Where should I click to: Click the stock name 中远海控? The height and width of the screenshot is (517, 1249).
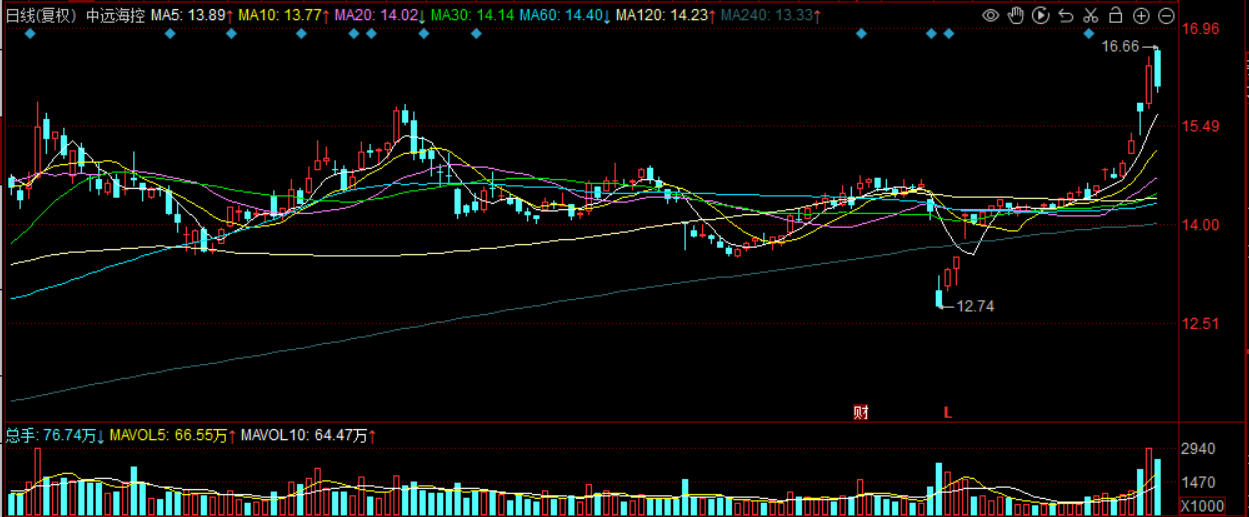pos(116,15)
